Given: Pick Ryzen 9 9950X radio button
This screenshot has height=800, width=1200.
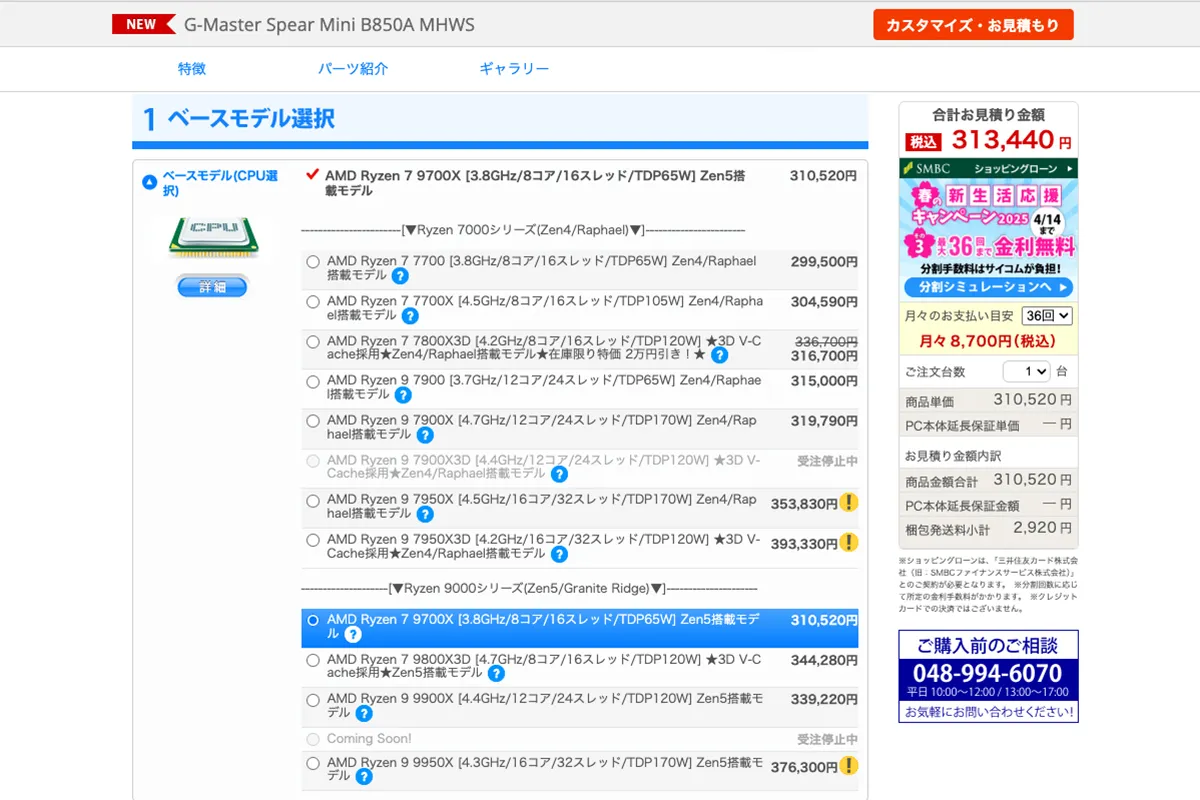Looking at the screenshot, I should tap(314, 762).
